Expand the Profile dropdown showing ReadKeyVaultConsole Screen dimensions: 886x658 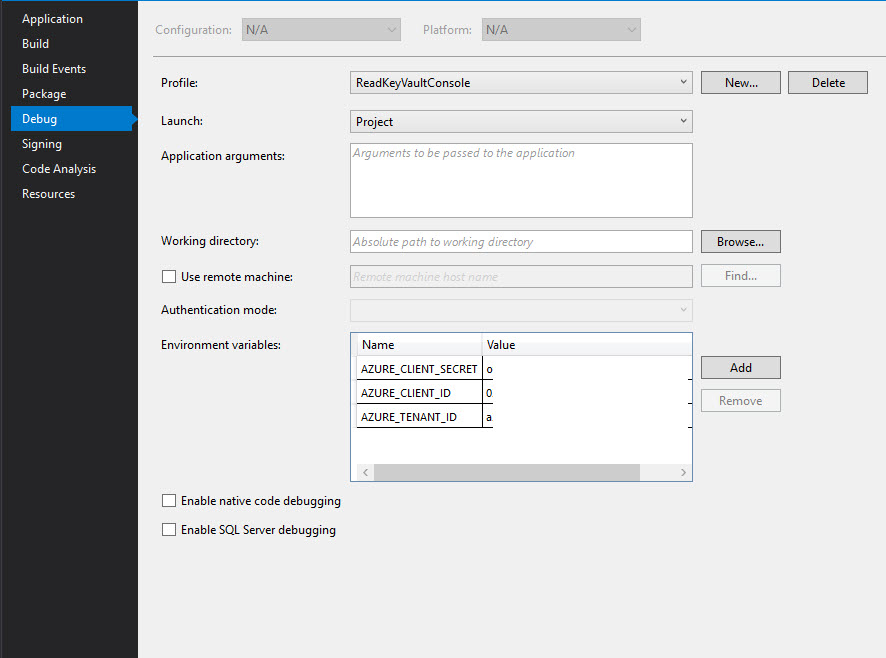(520, 83)
